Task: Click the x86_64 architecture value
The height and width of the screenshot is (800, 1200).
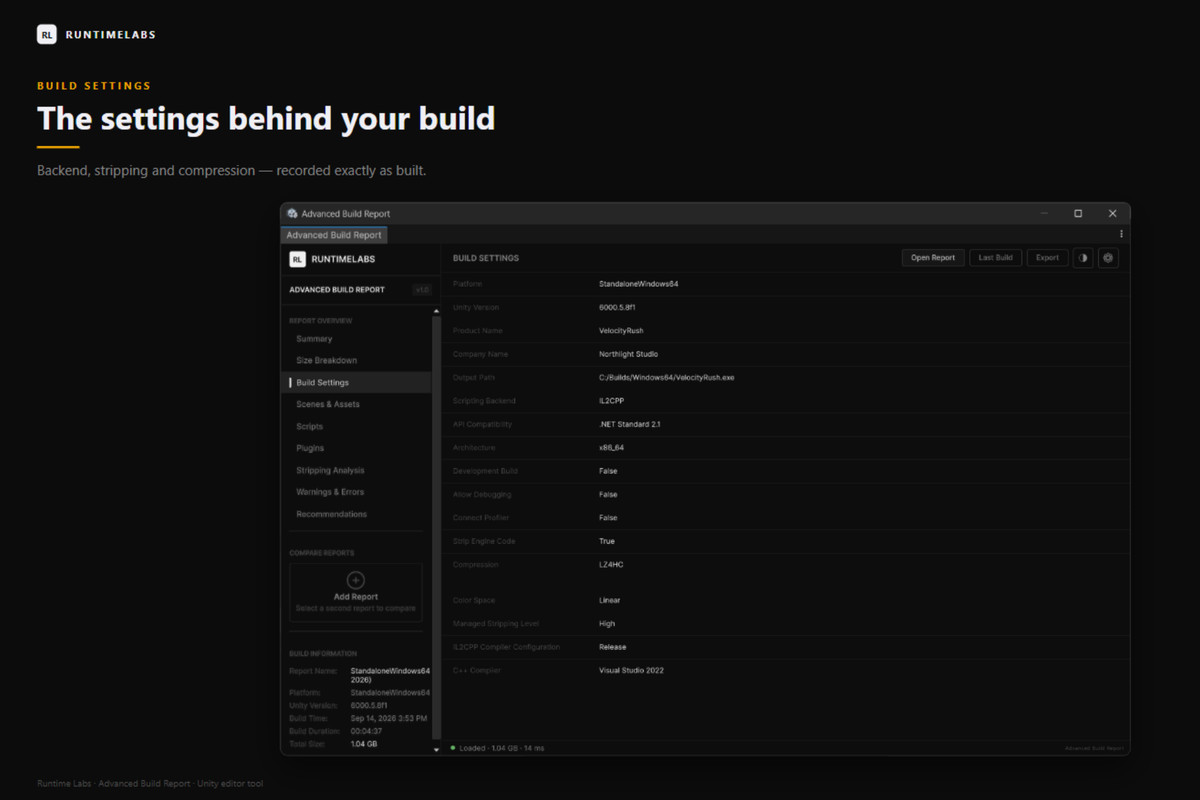Action: pyautogui.click(x=611, y=448)
